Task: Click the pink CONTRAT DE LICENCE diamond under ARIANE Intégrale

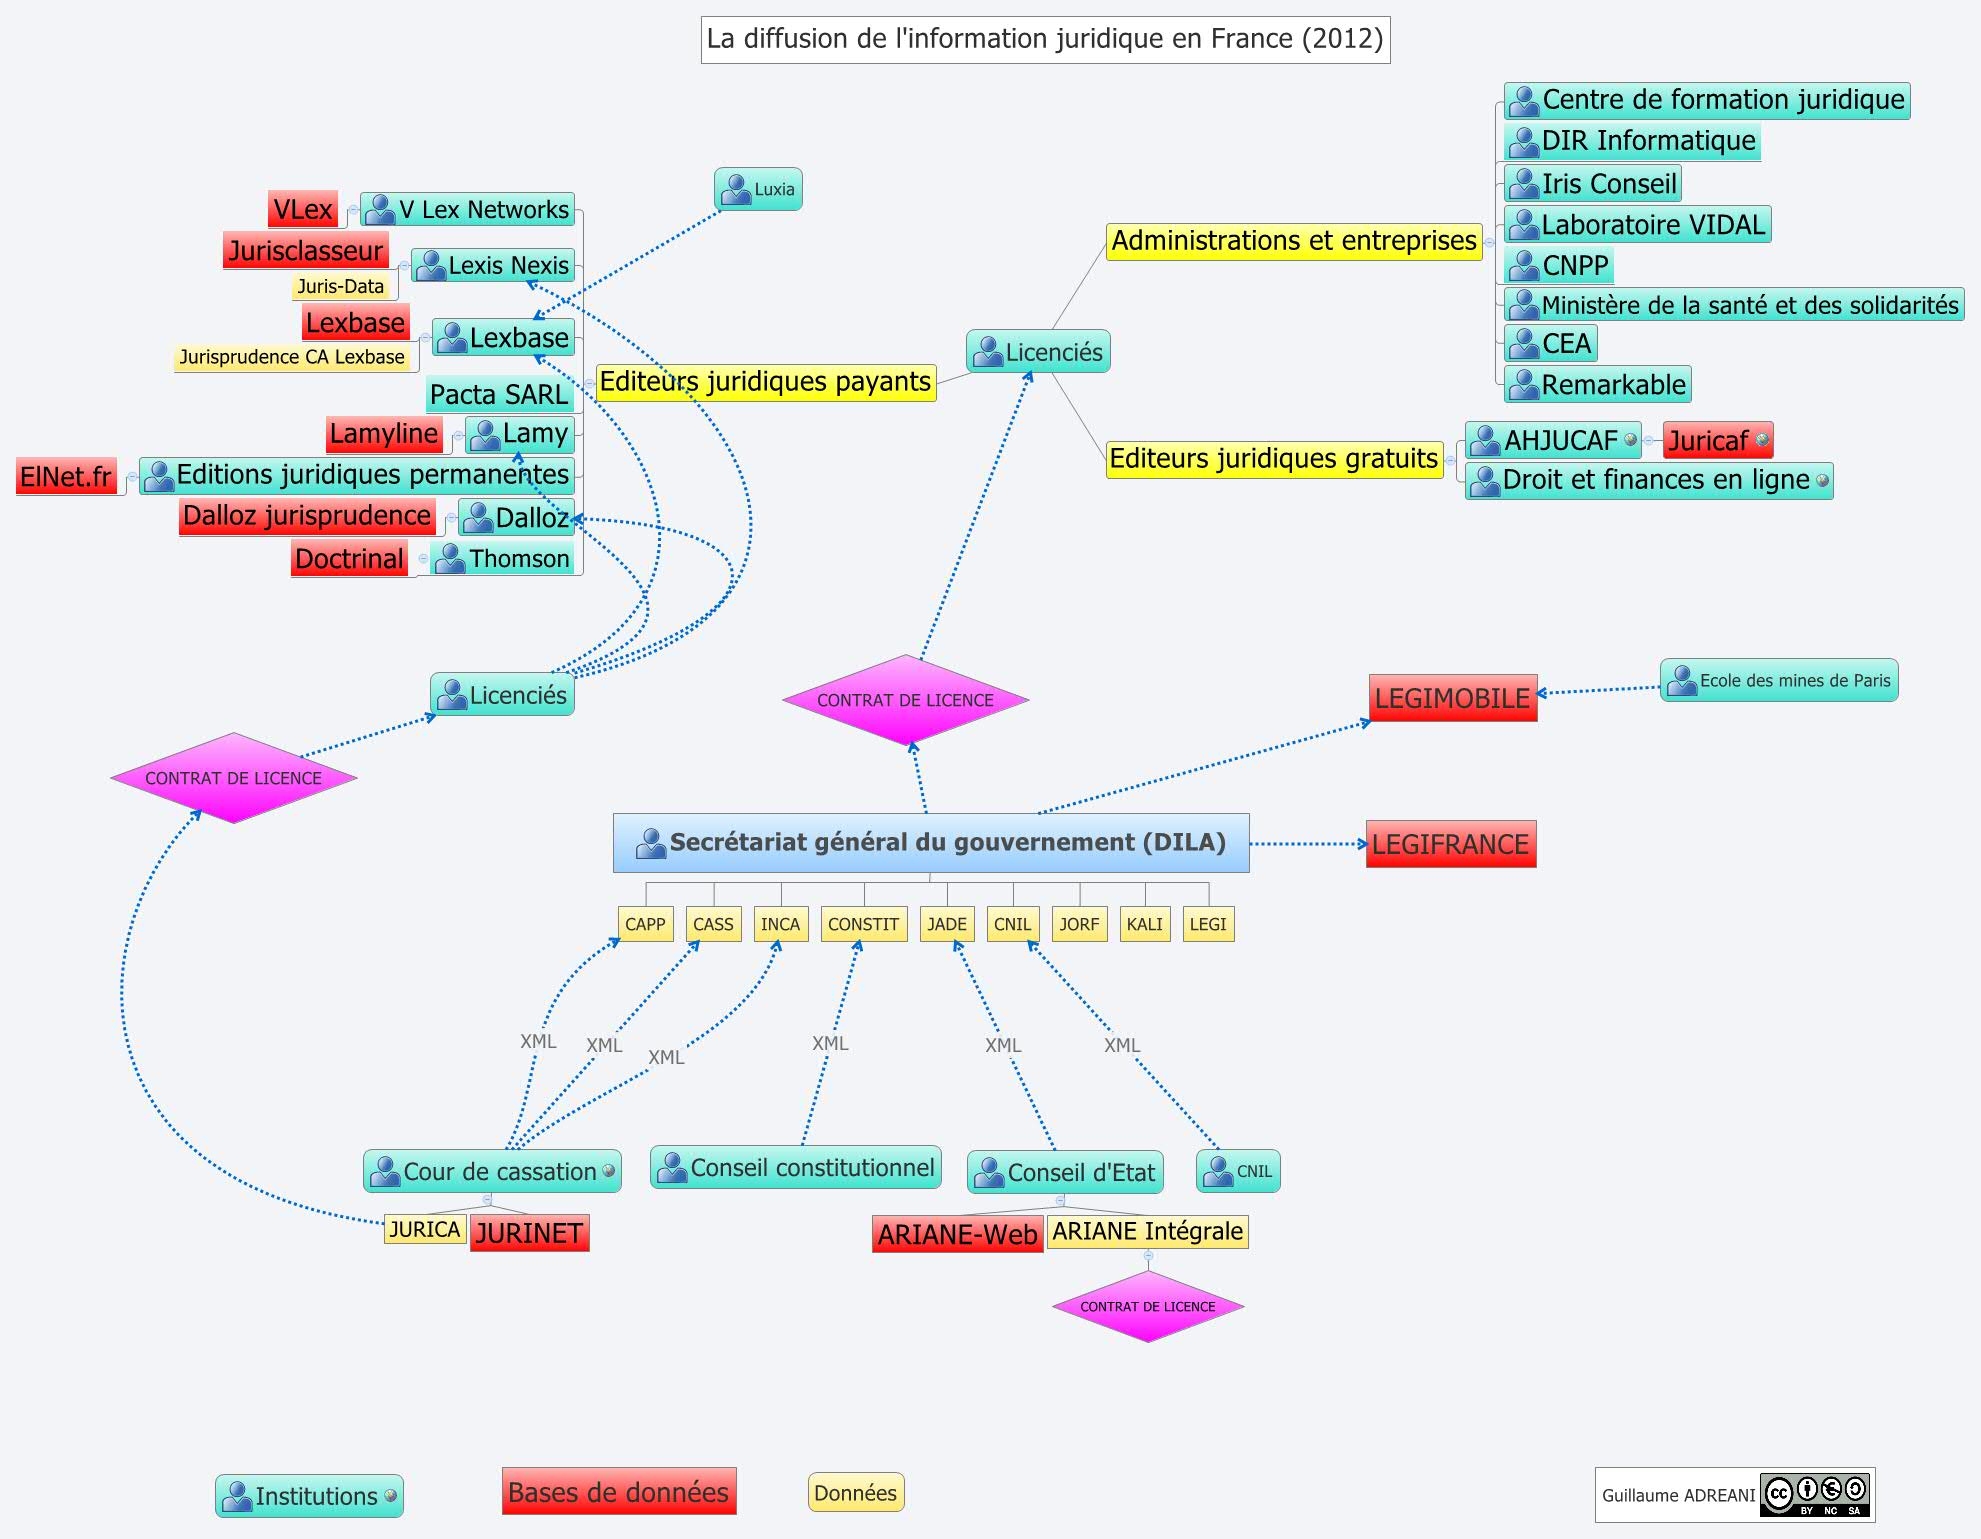Action: [x=1147, y=1307]
